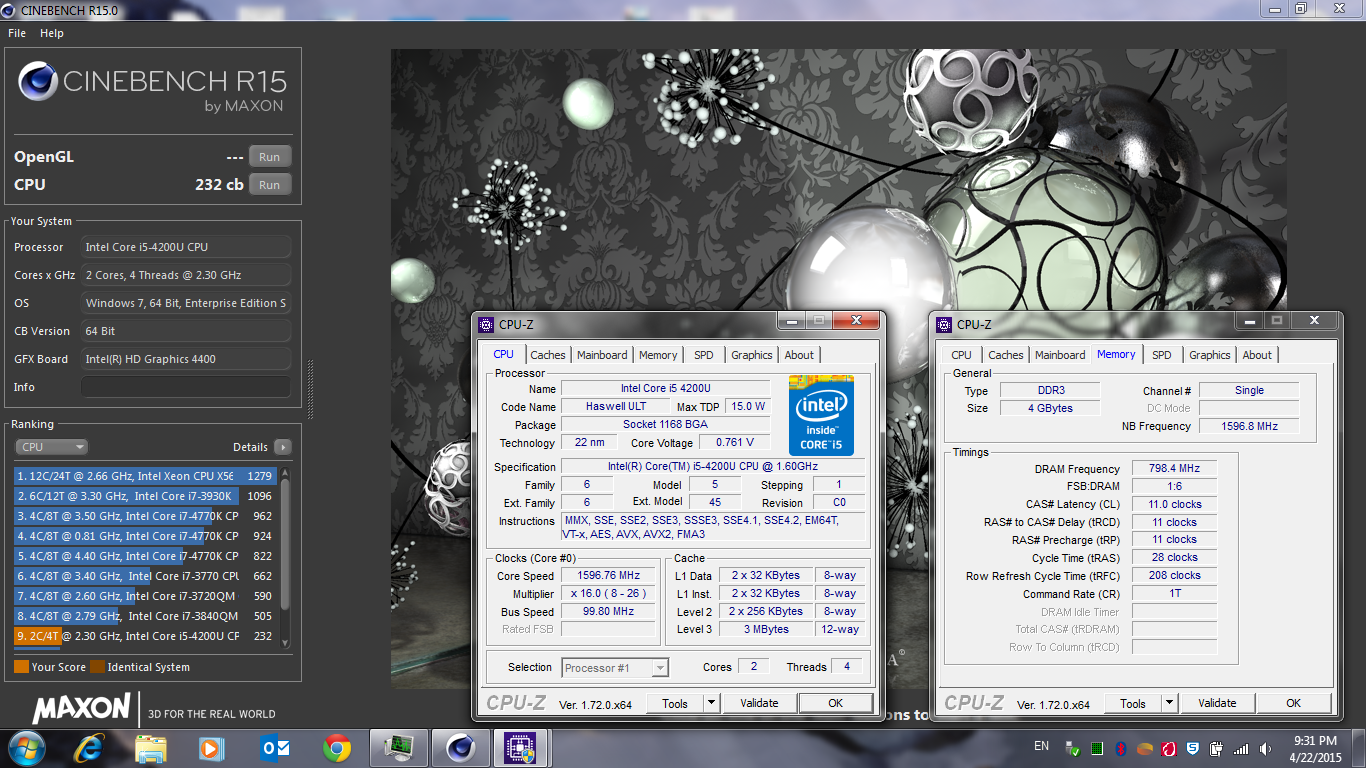
Task: Open the Bluetooth tray icon
Action: (x=1121, y=749)
